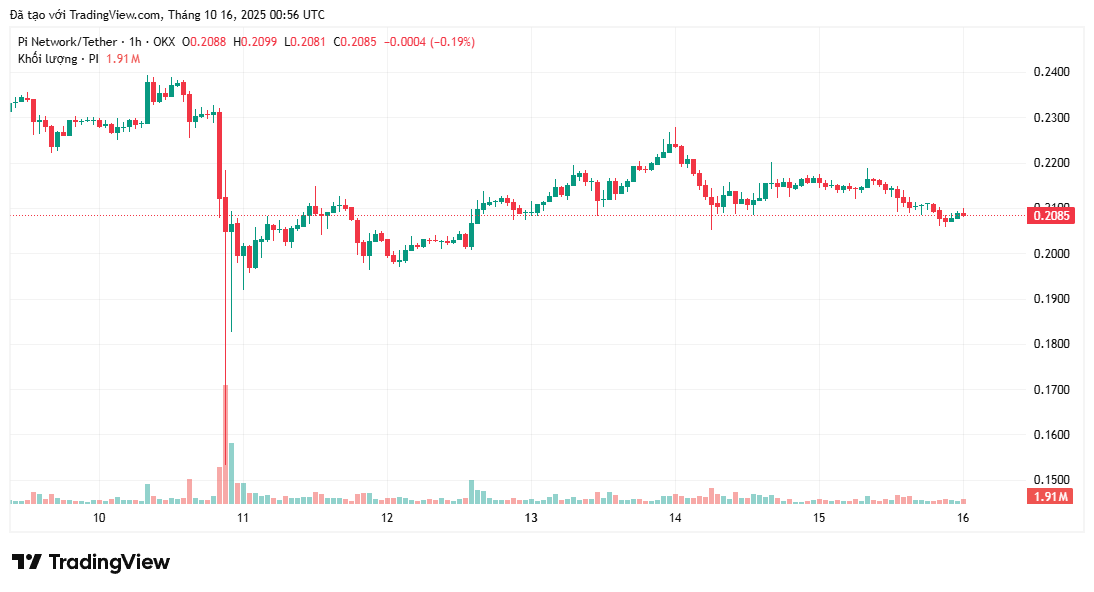Click the 0.2000 price axis label

click(1050, 254)
